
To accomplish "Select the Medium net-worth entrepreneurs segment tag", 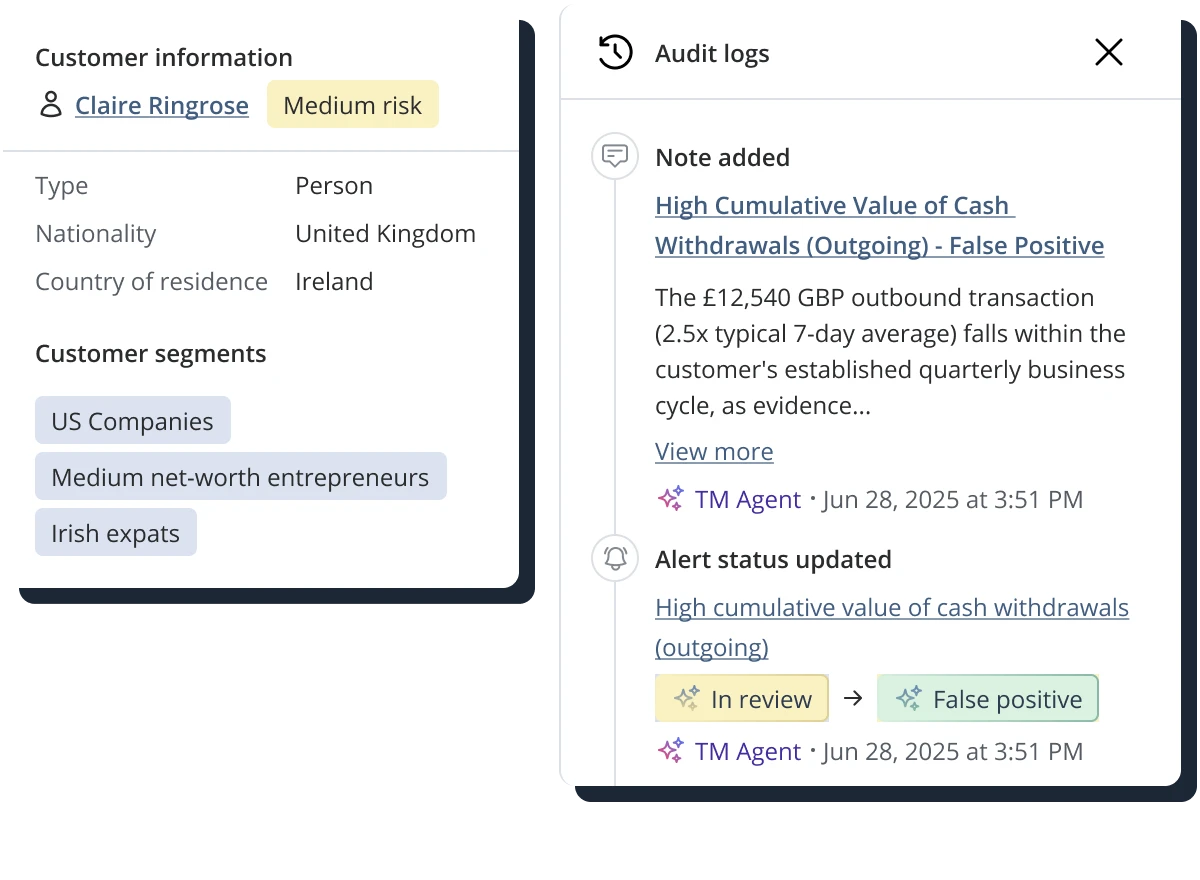I will click(240, 477).
